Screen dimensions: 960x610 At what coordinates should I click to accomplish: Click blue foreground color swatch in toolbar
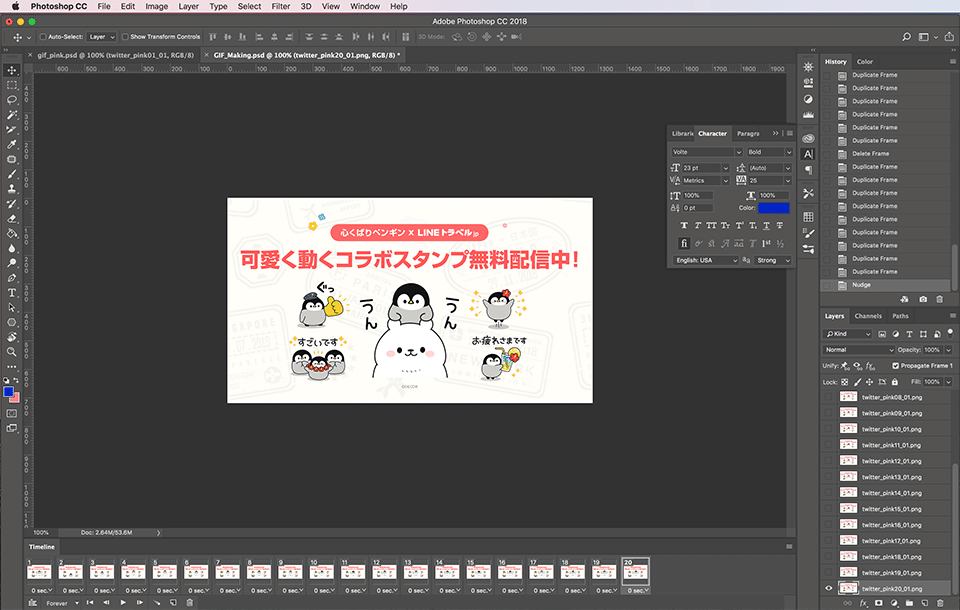click(8, 391)
